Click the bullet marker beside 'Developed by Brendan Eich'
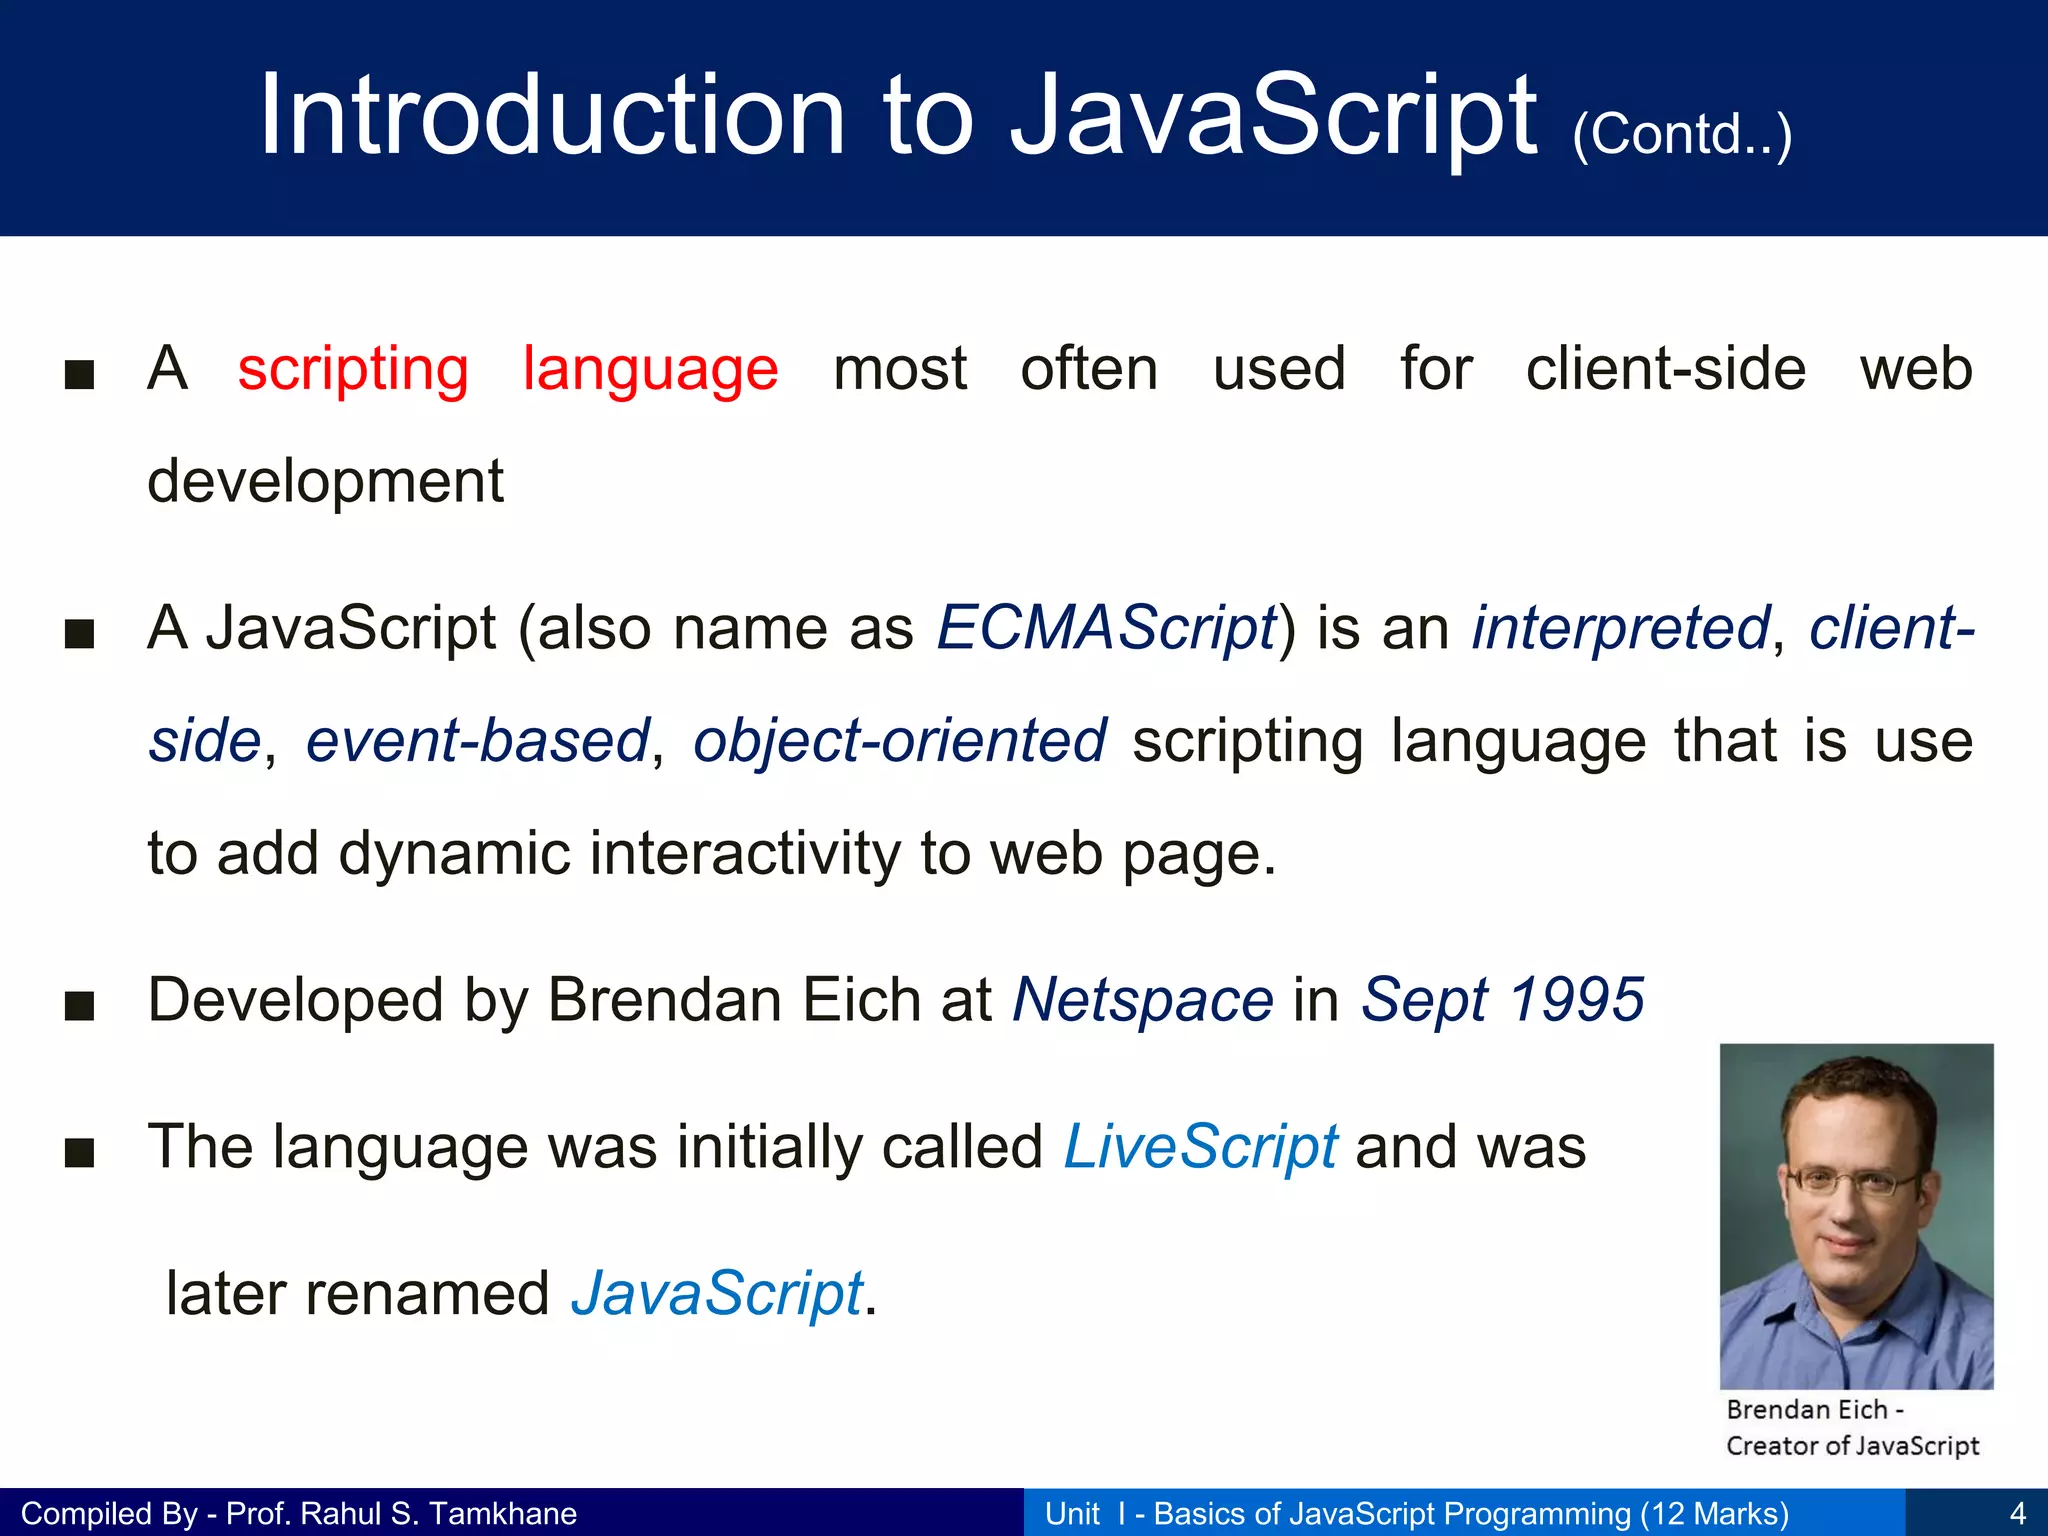 (79, 1006)
